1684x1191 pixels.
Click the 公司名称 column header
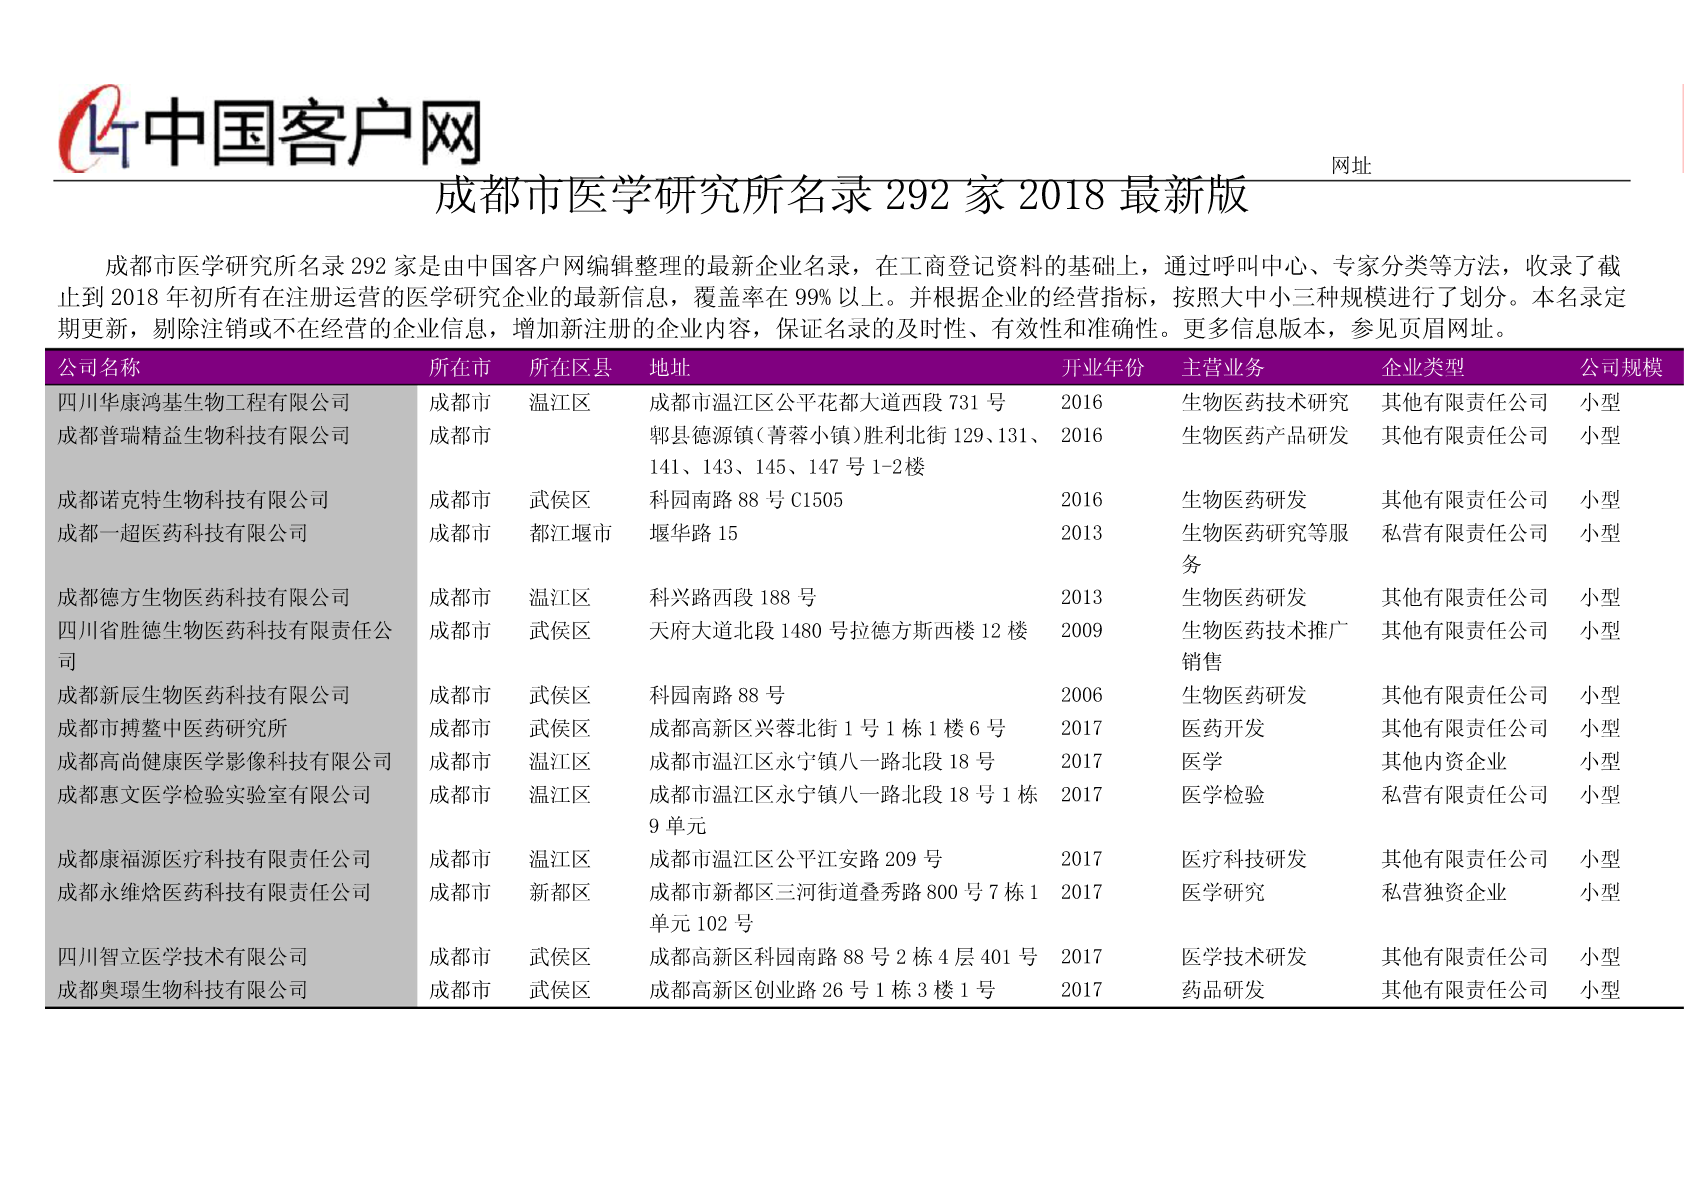(99, 368)
